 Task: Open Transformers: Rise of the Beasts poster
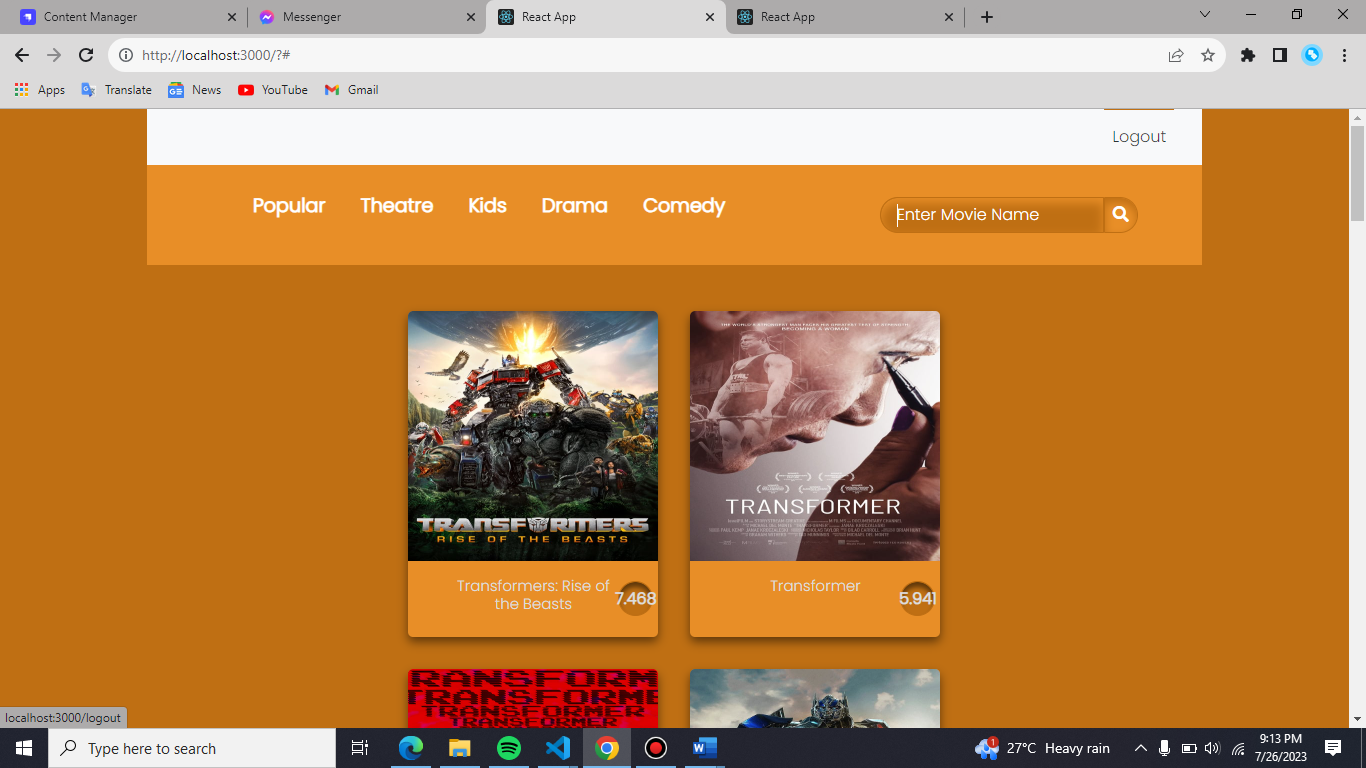533,436
